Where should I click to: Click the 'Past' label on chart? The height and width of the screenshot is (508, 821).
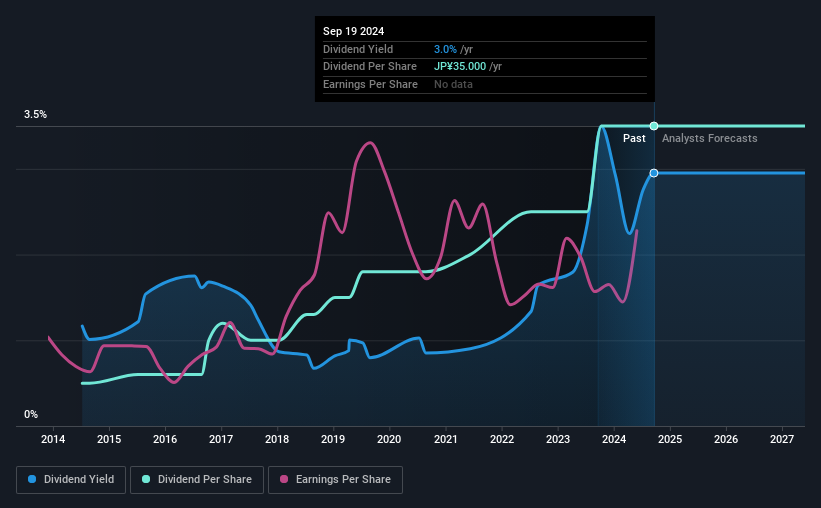coord(634,138)
